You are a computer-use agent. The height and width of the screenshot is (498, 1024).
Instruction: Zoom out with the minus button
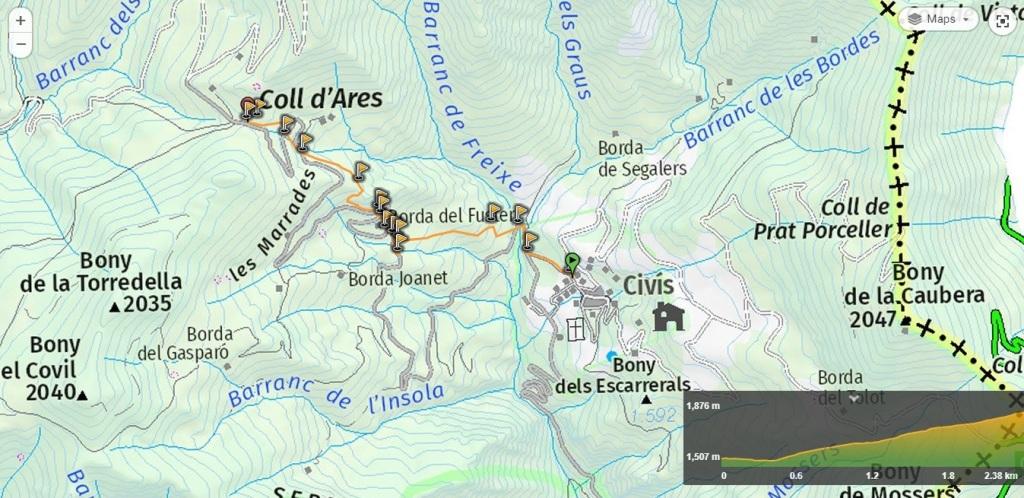20,44
